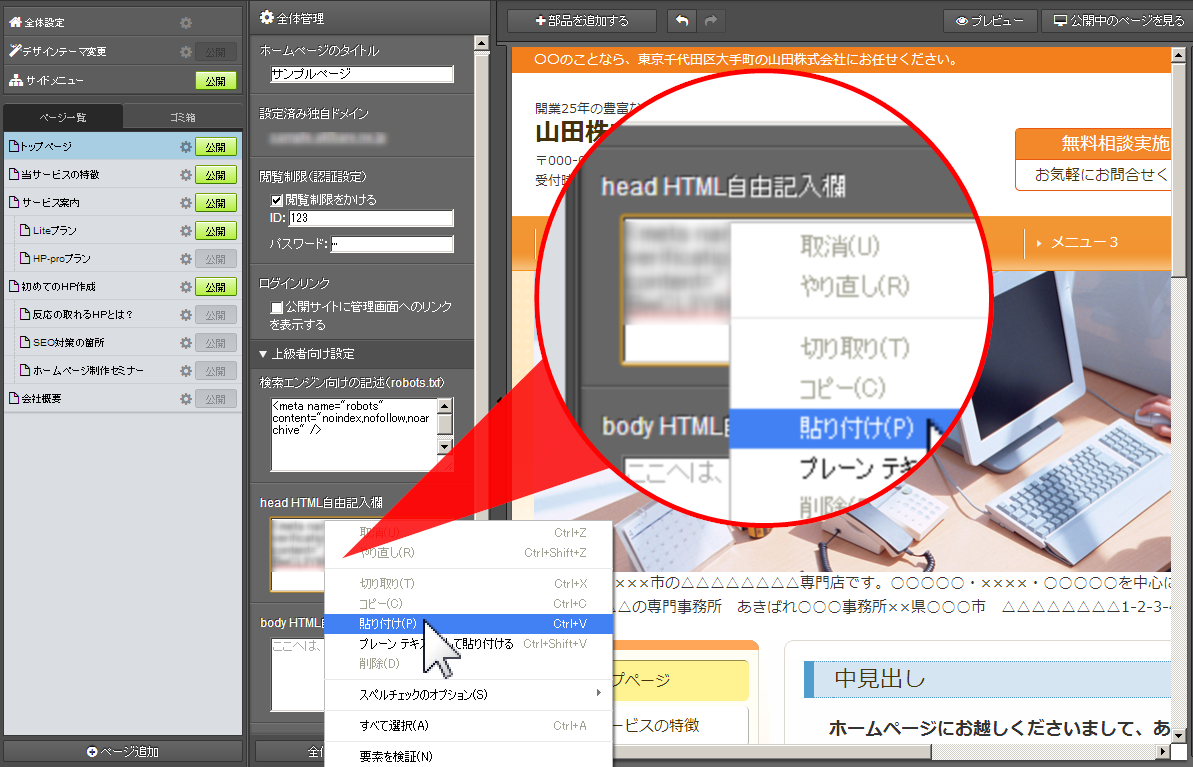Viewport: 1193px width, 767px height.
Task: Choose やり直し(R) from the context menu
Action: [468, 552]
